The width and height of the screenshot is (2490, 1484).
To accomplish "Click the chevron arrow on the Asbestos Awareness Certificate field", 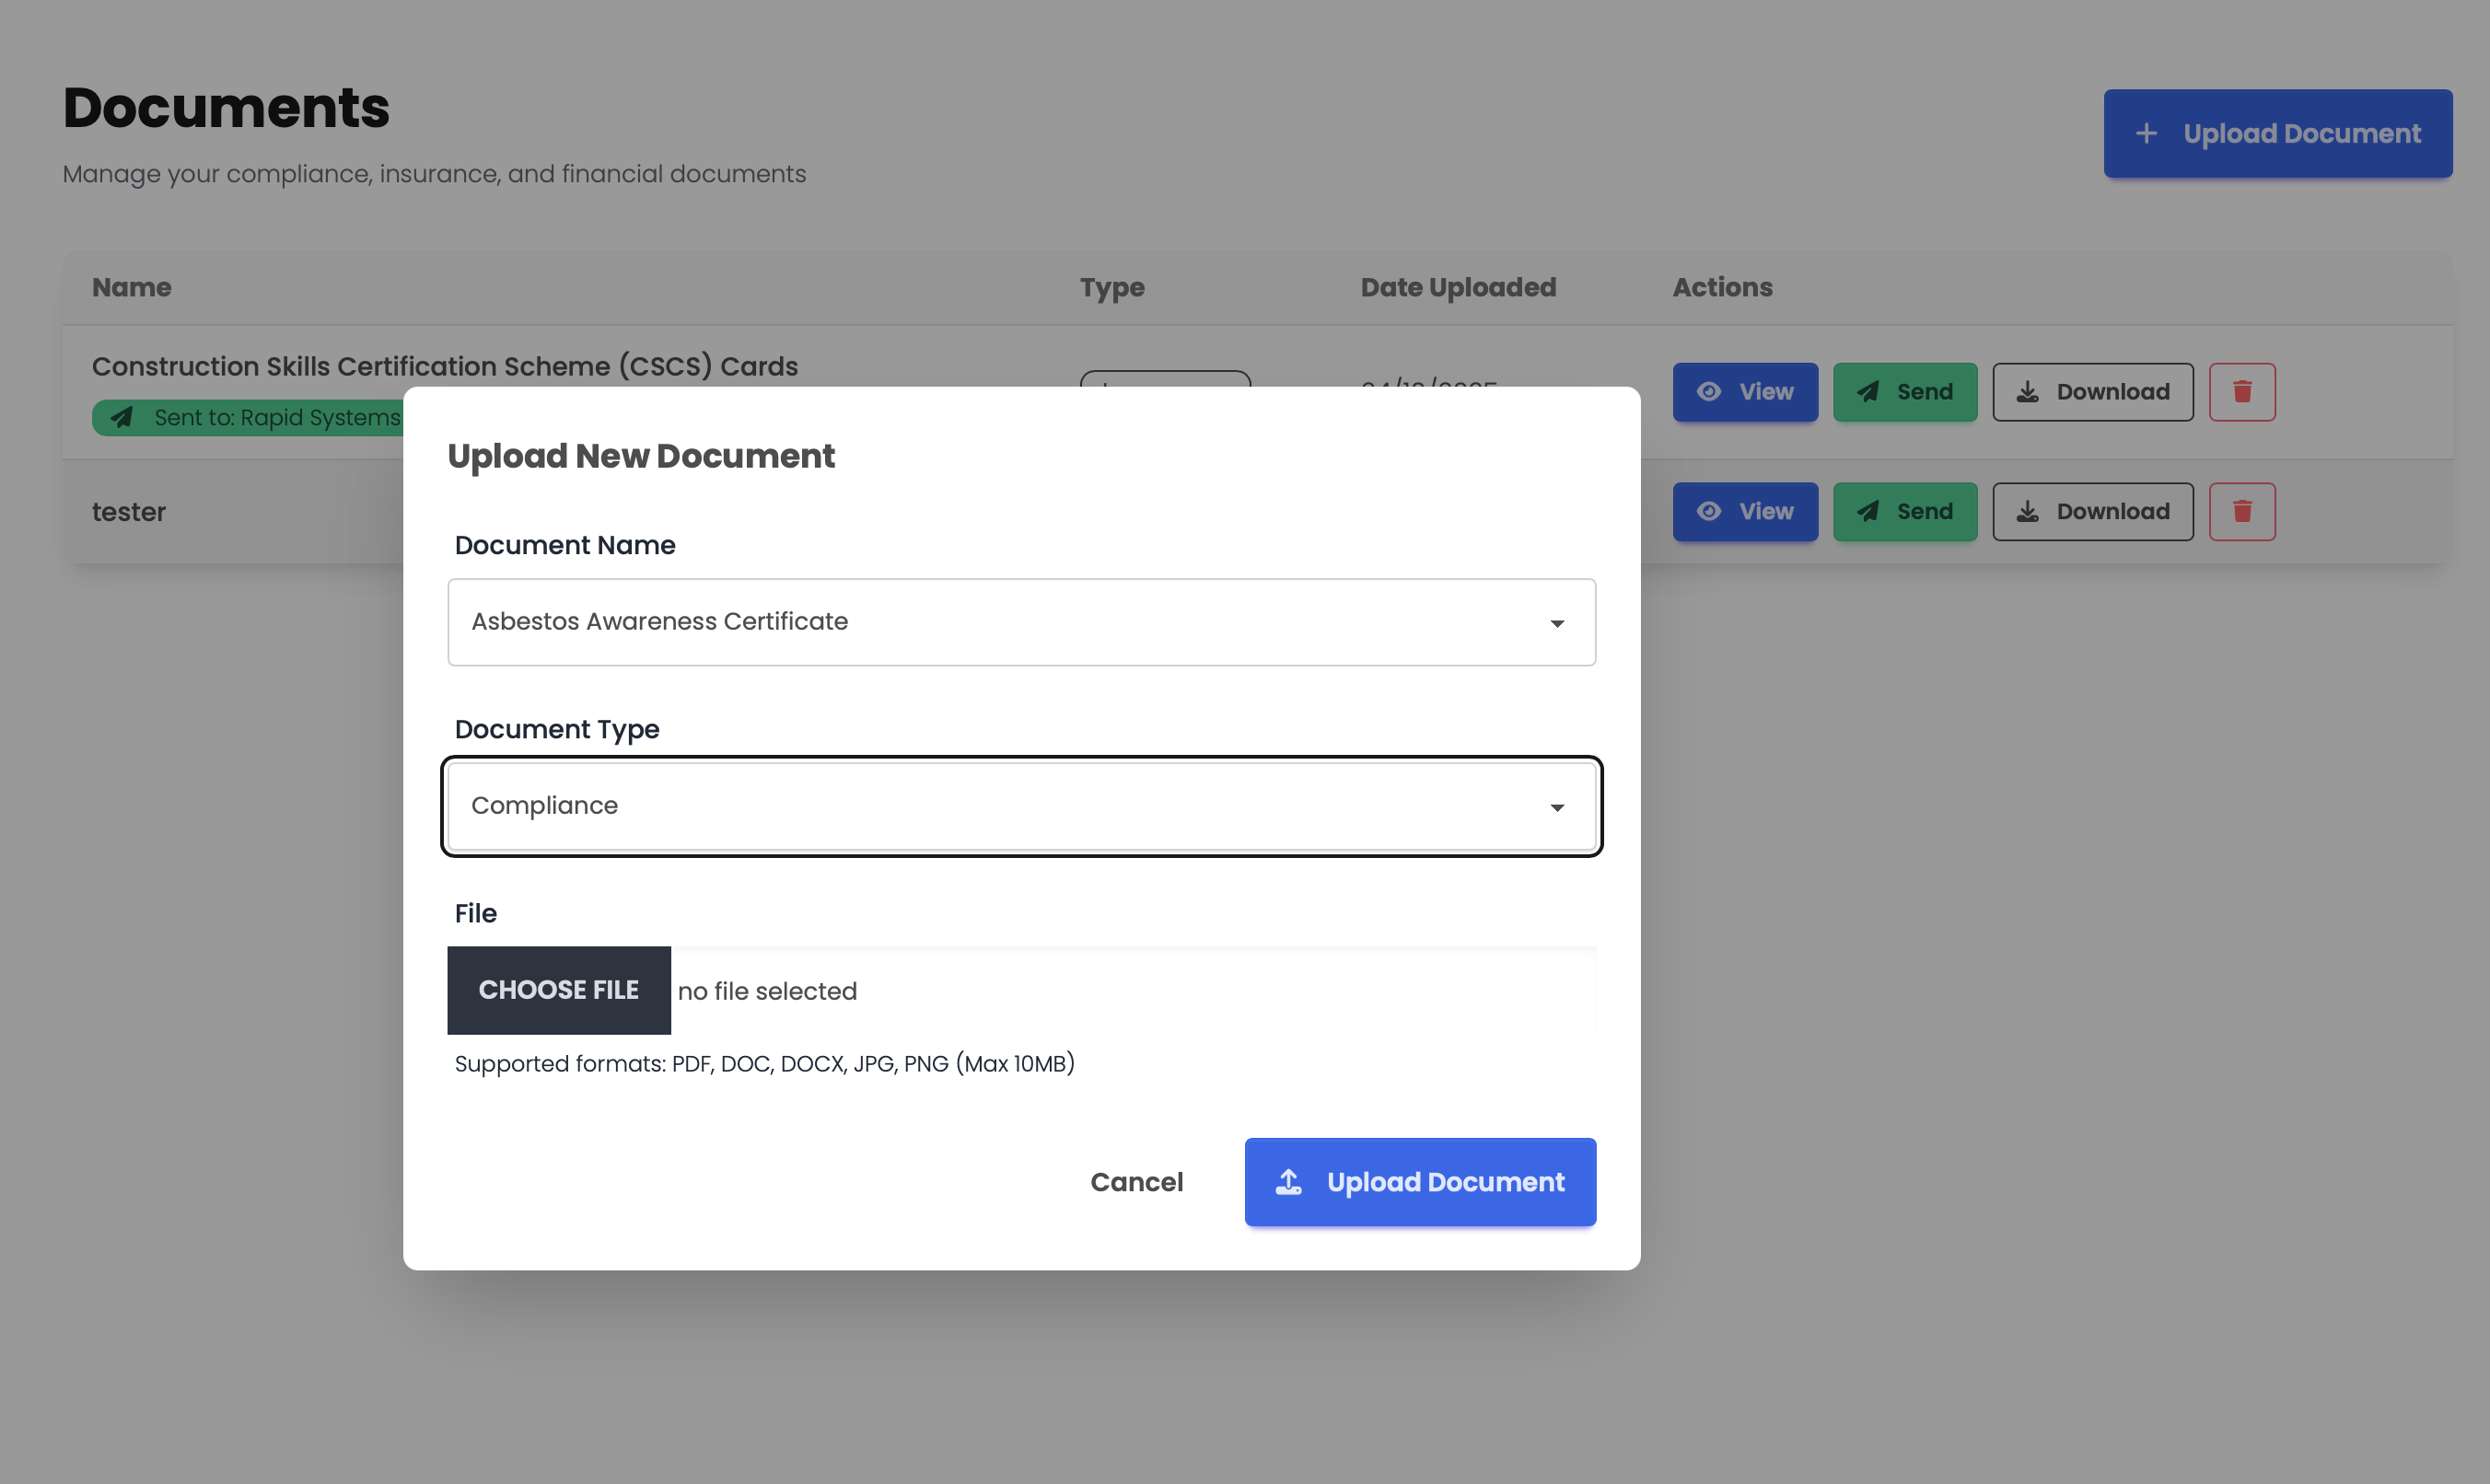I will 1556,622.
